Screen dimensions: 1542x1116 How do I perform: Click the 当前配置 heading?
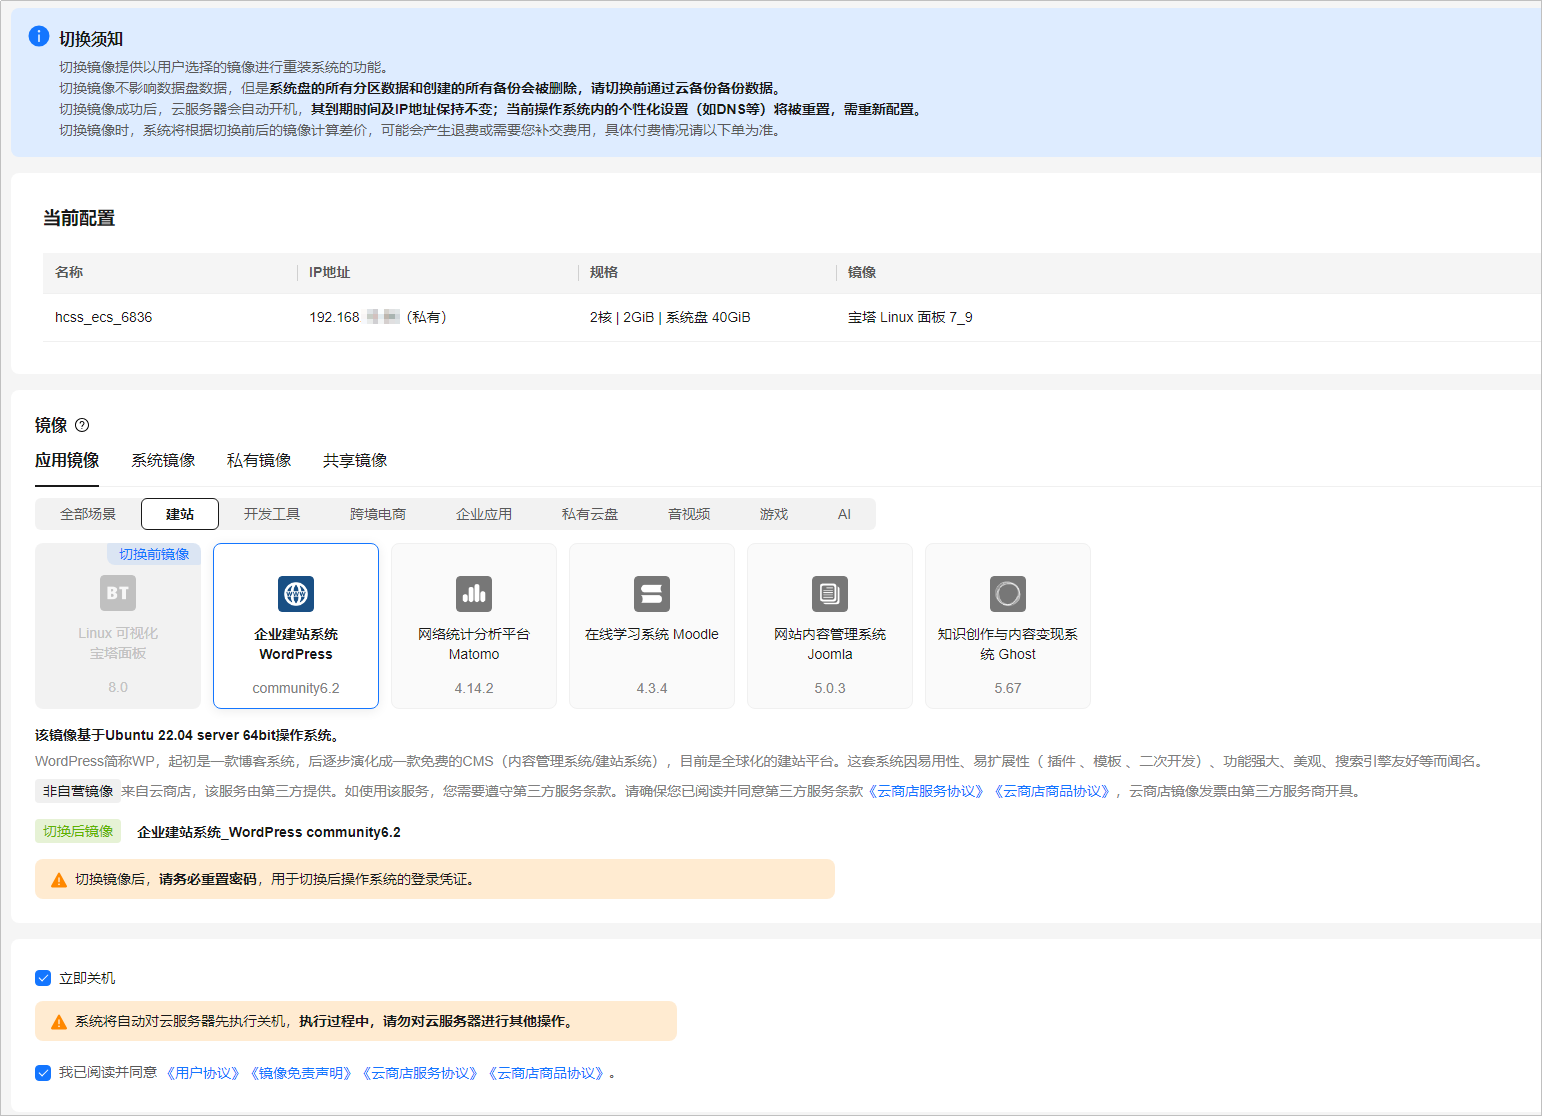pyautogui.click(x=79, y=218)
